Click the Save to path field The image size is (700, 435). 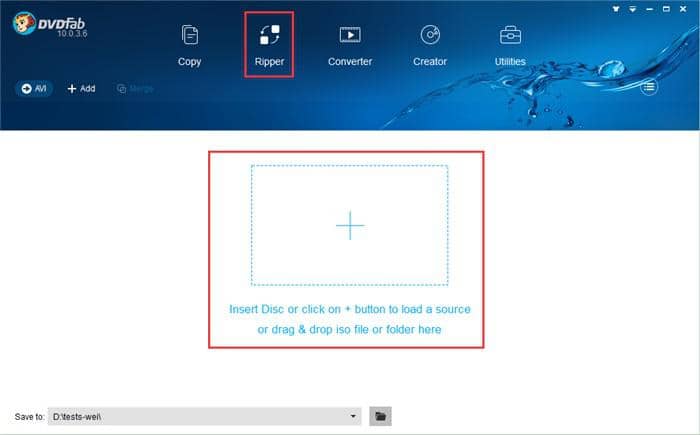pyautogui.click(x=204, y=416)
